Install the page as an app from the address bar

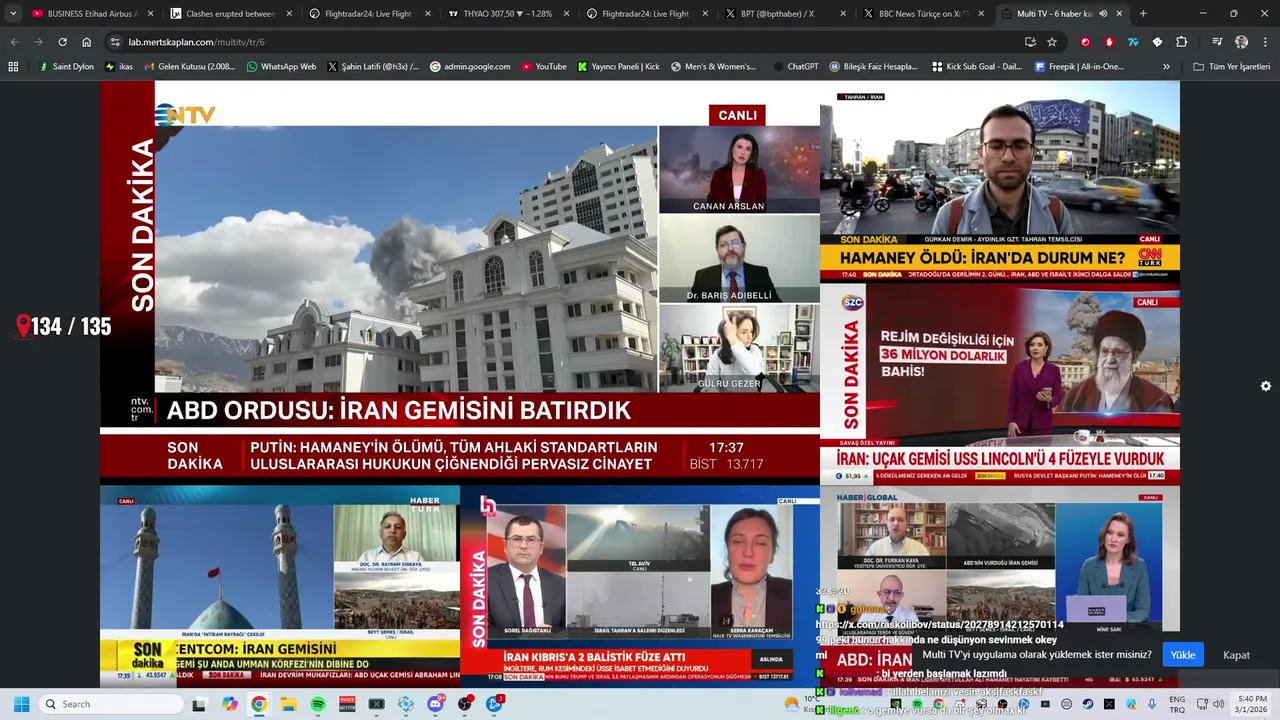click(x=1030, y=42)
